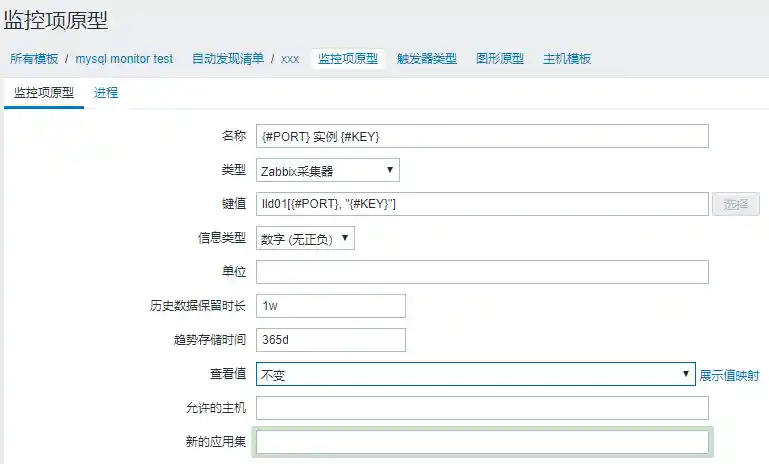Open 所有模板 breadcrumb link
The image size is (769, 464).
click(34, 59)
